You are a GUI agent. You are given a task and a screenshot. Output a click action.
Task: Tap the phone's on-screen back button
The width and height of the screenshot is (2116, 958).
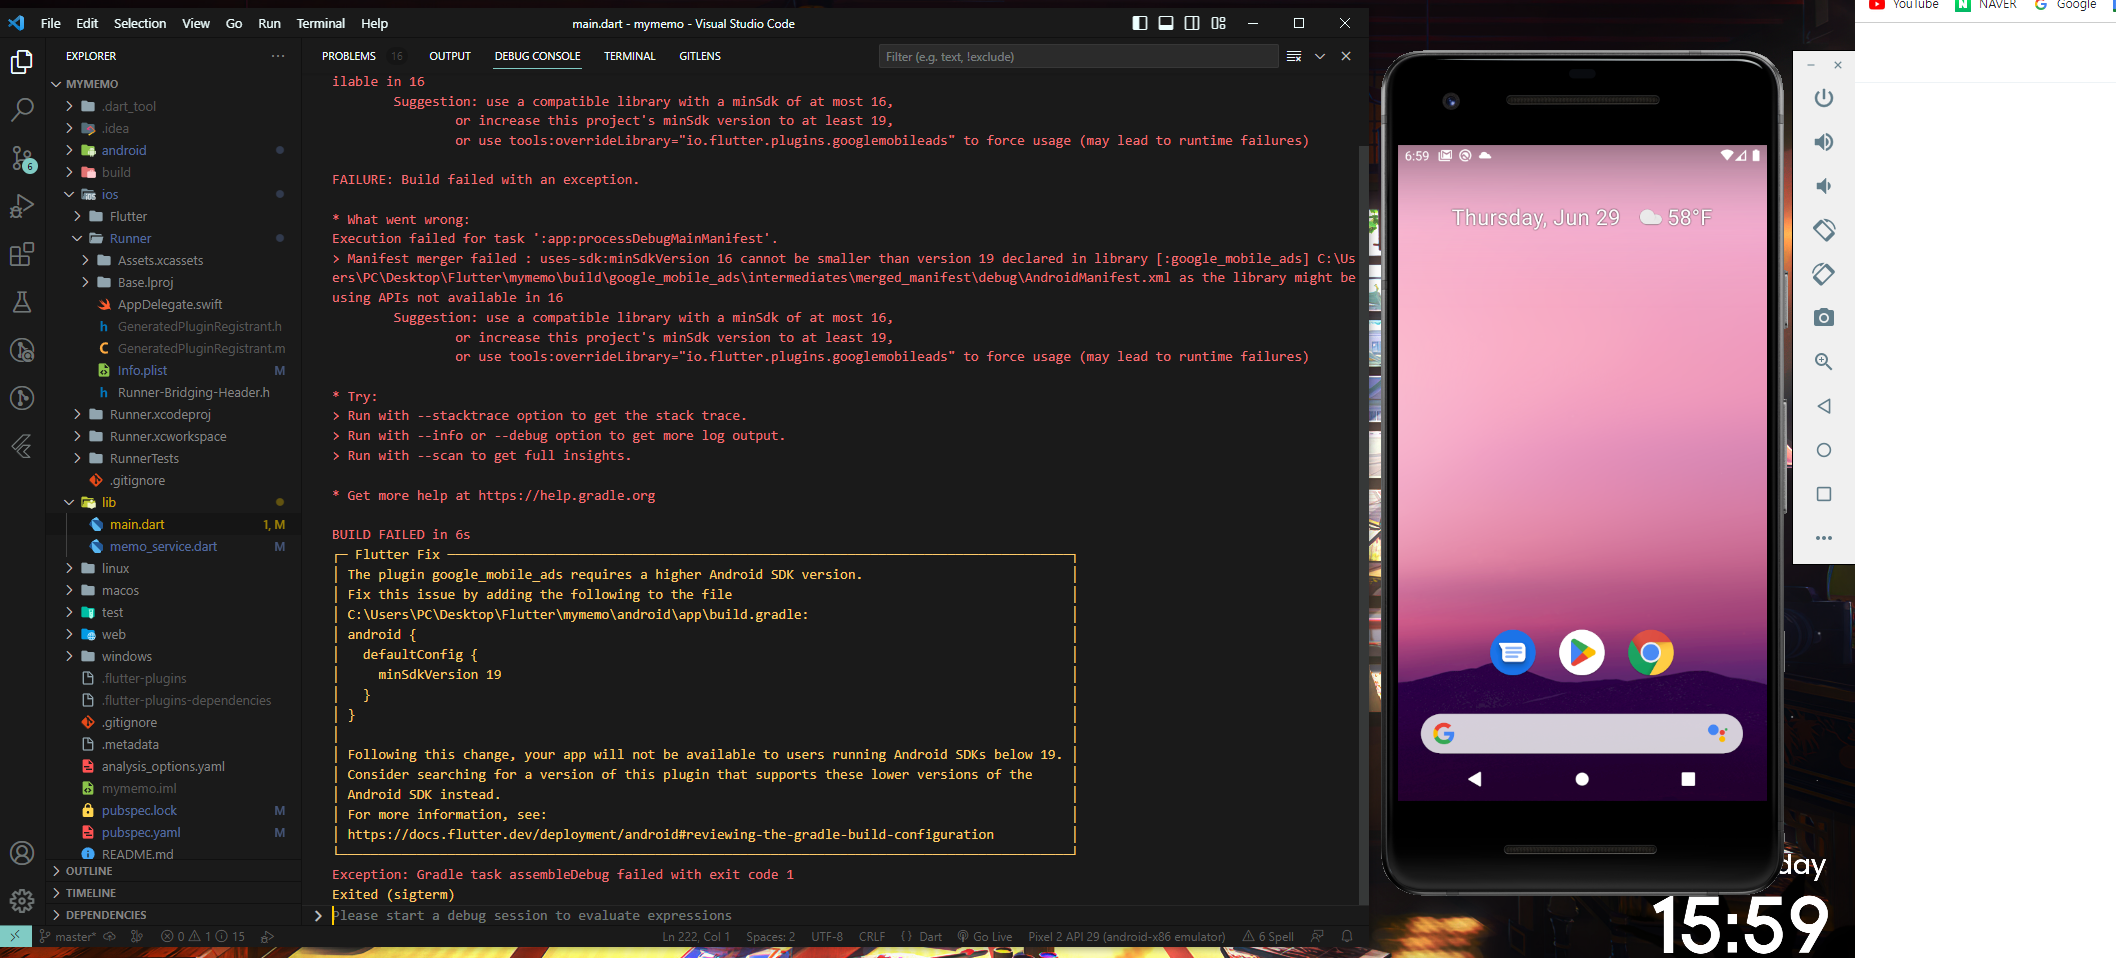(1475, 779)
